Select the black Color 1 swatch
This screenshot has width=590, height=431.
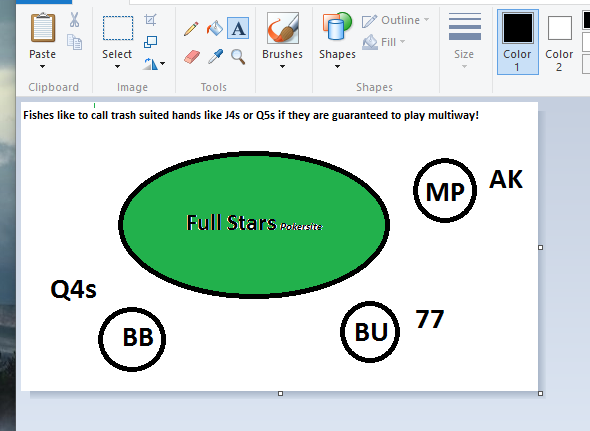coord(518,42)
